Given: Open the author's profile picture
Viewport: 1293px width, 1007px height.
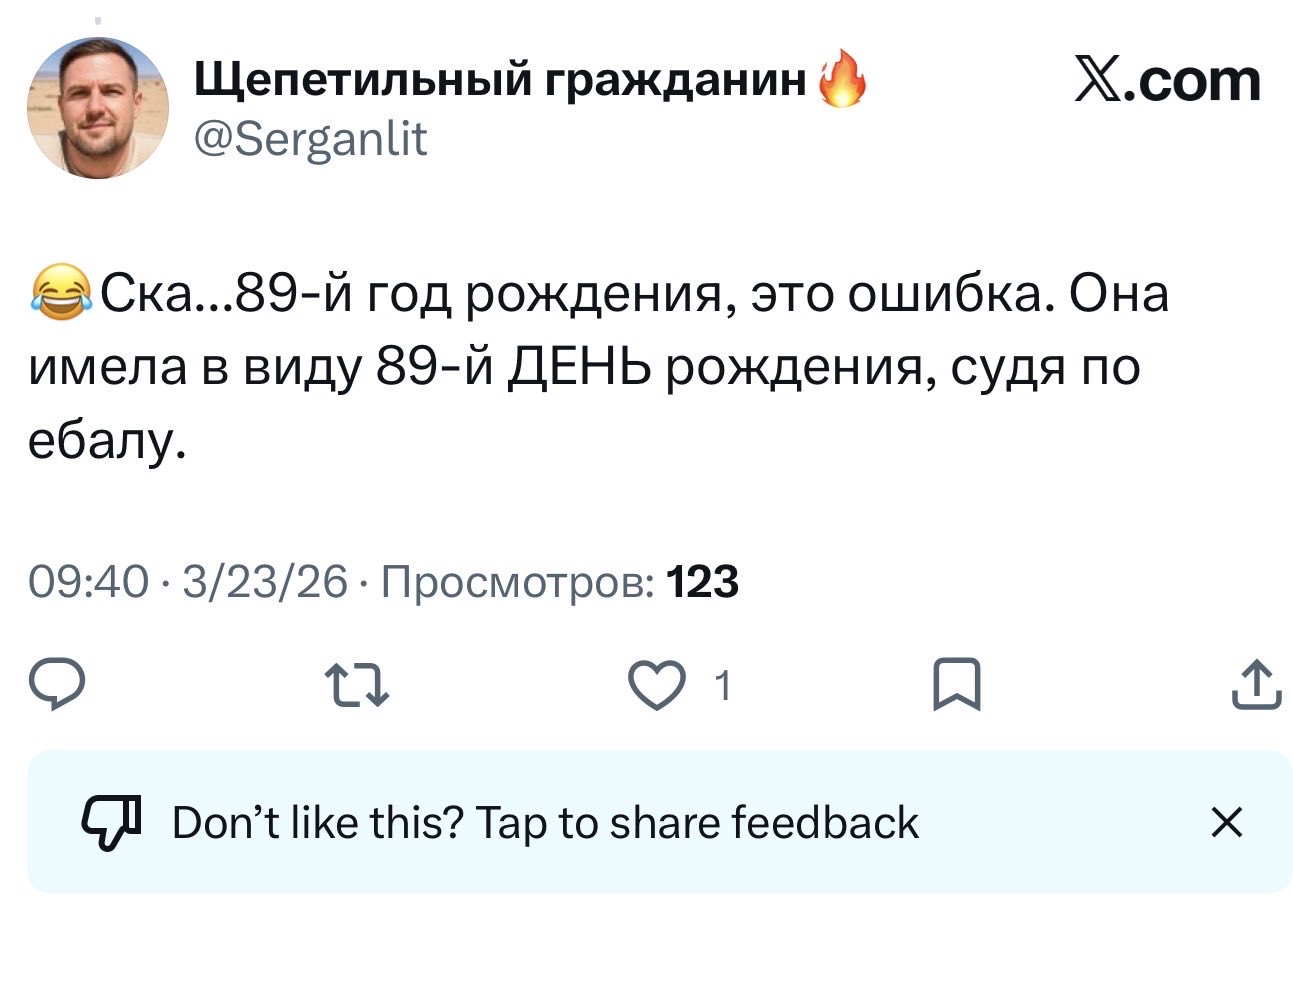Looking at the screenshot, I should [x=97, y=108].
